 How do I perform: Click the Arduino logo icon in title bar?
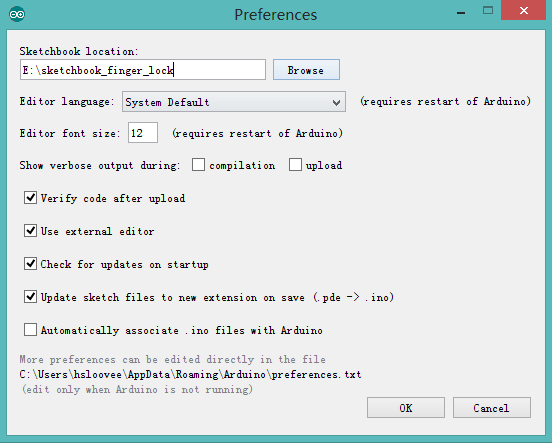click(x=17, y=14)
